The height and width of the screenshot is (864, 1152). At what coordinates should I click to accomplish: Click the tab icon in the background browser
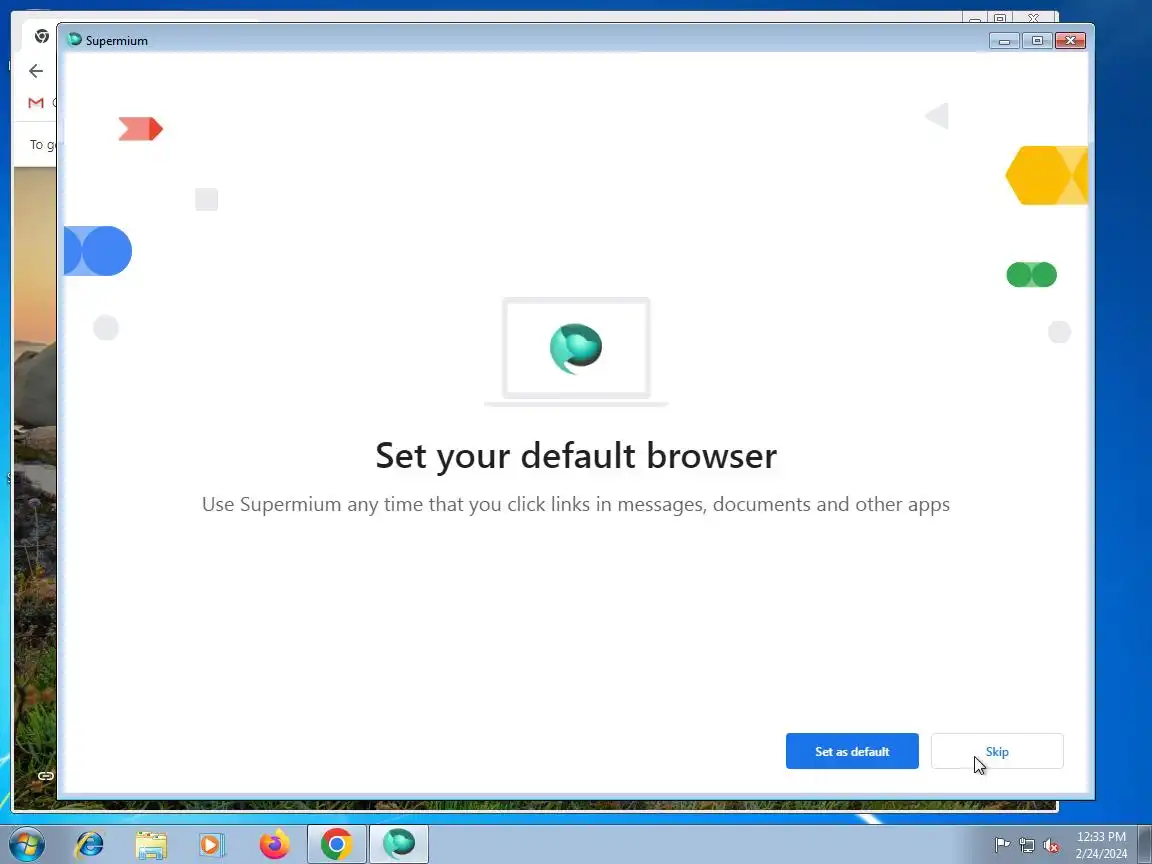point(42,36)
